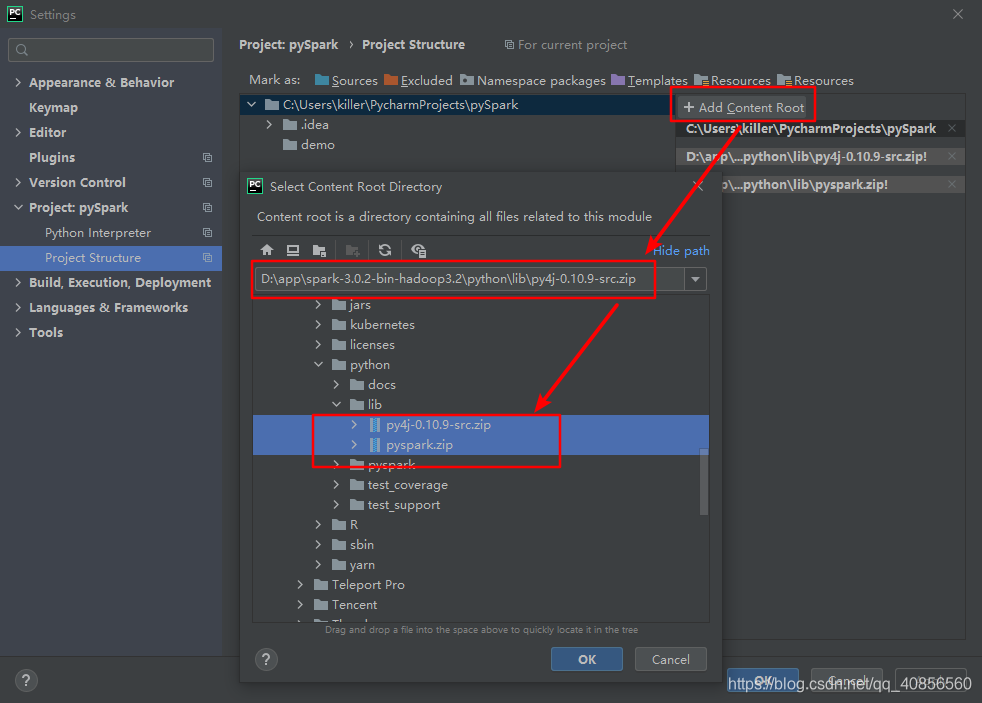Viewport: 982px width, 703px height.
Task: Expand Build, Execution, Deployment group
Action: pos(18,282)
